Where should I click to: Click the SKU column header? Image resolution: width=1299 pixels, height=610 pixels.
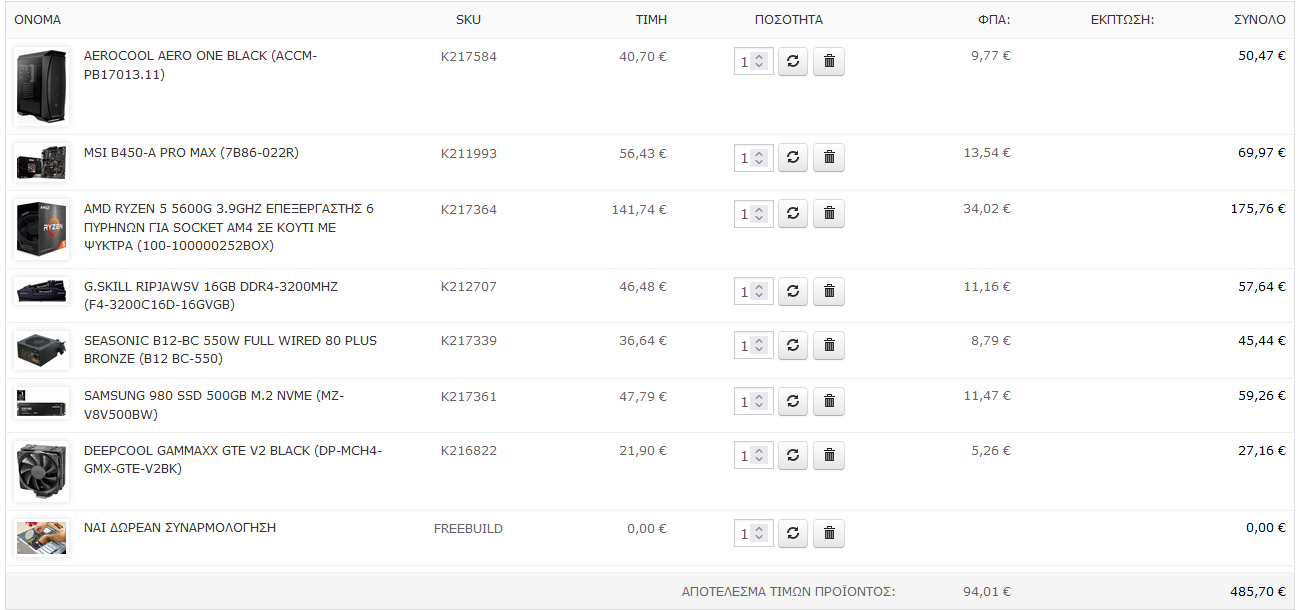point(468,19)
